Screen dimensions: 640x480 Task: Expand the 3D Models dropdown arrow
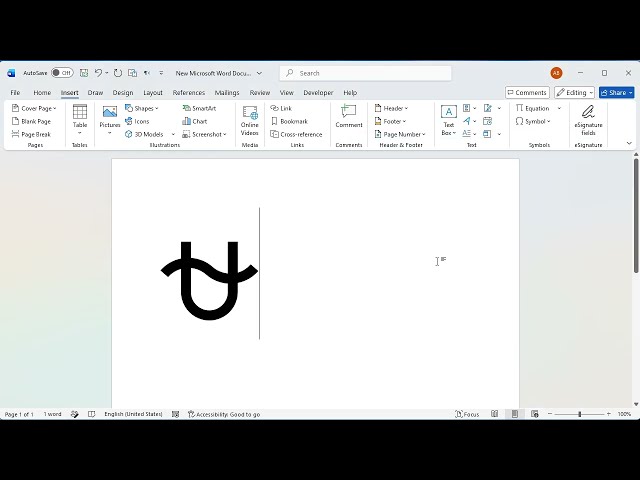pos(173,134)
